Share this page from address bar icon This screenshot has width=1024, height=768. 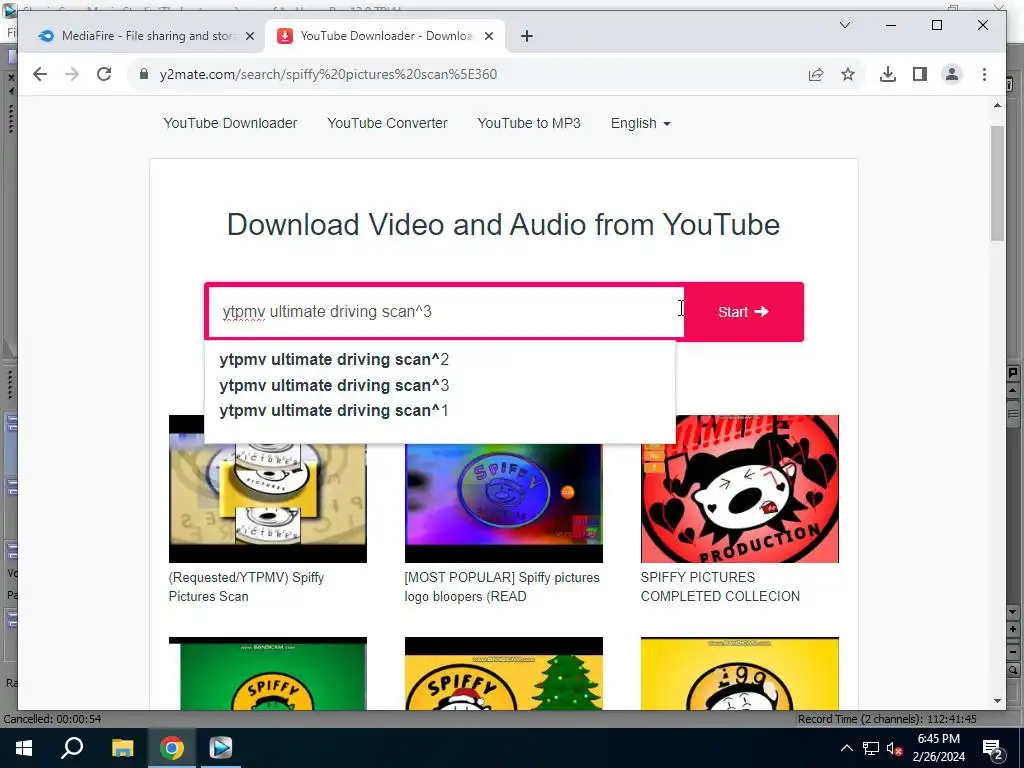[816, 74]
